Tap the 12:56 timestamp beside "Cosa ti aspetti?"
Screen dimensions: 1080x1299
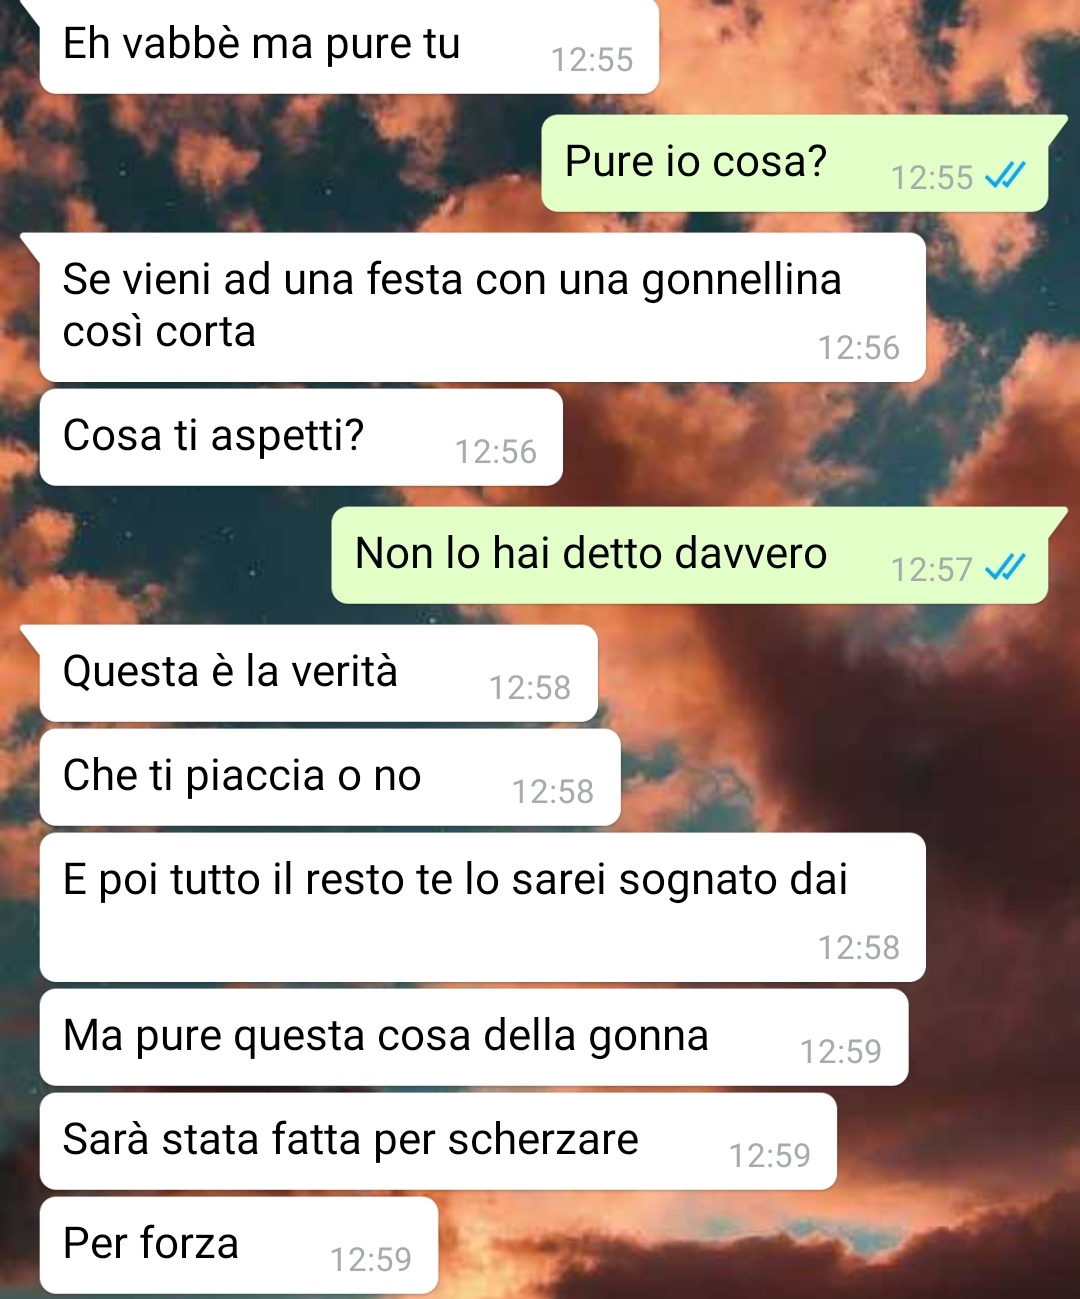point(496,452)
